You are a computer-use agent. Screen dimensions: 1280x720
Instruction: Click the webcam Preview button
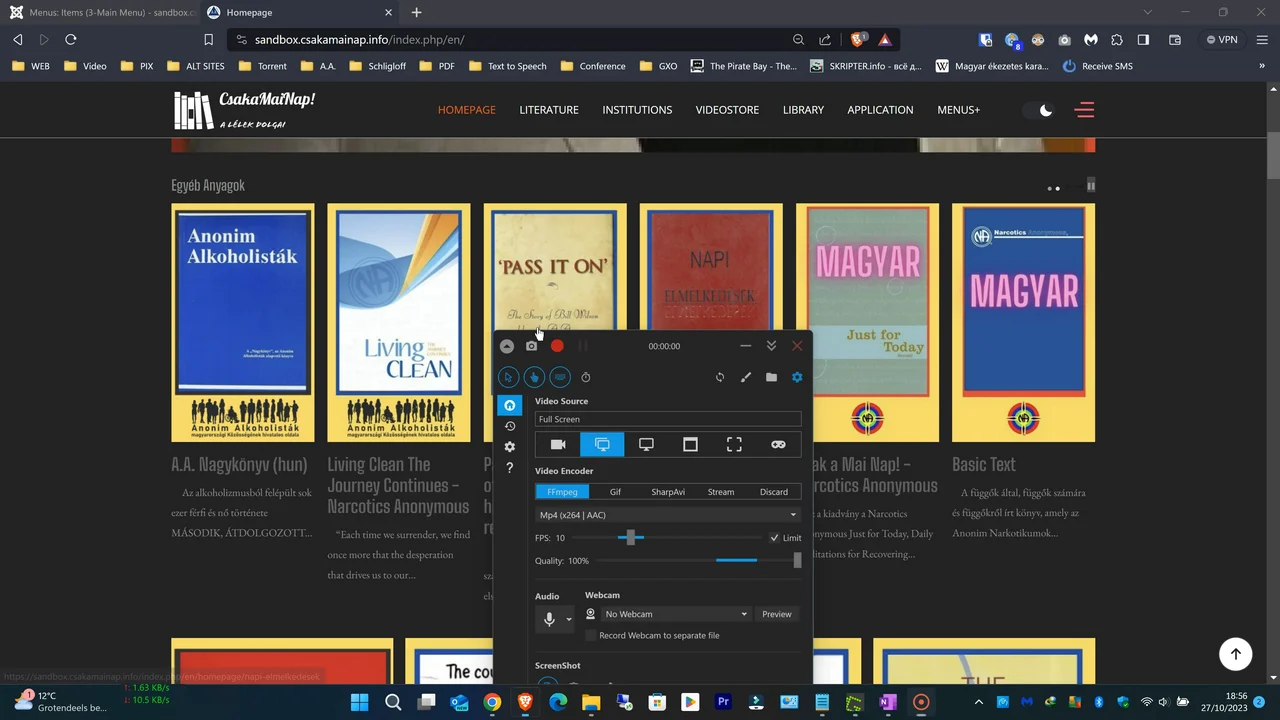pos(776,614)
